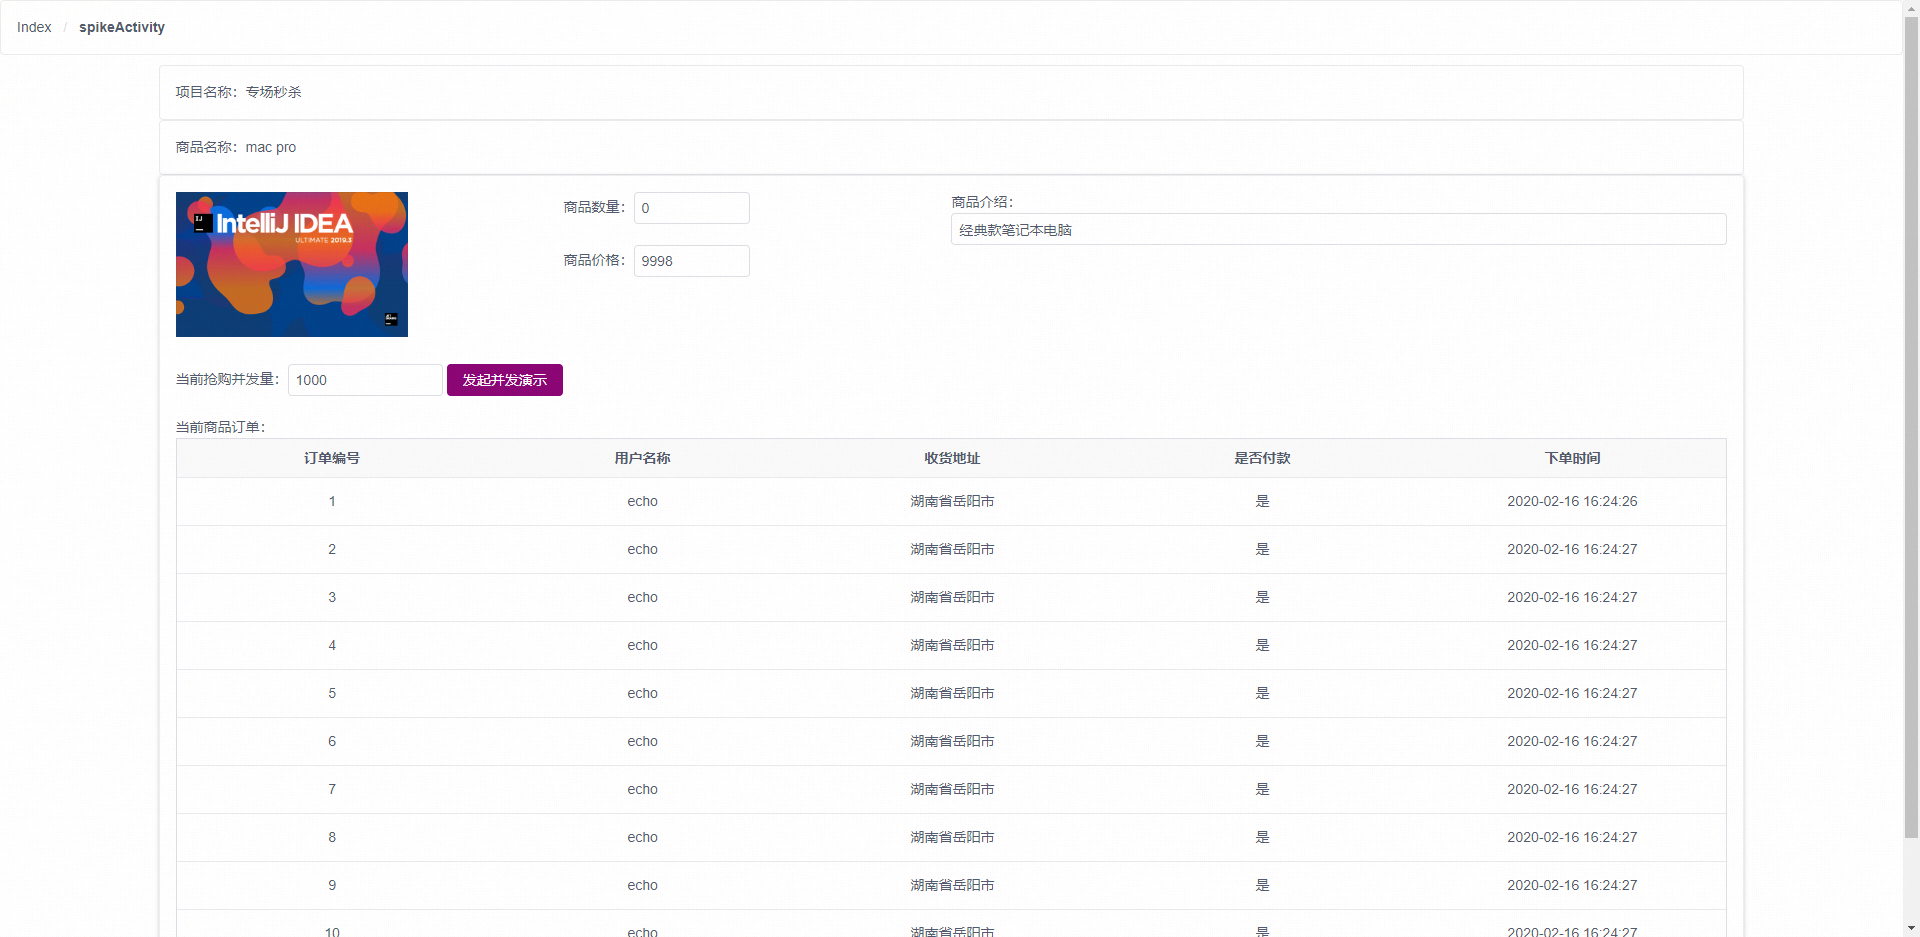Select the 商品价格 input showing 9998

point(691,261)
